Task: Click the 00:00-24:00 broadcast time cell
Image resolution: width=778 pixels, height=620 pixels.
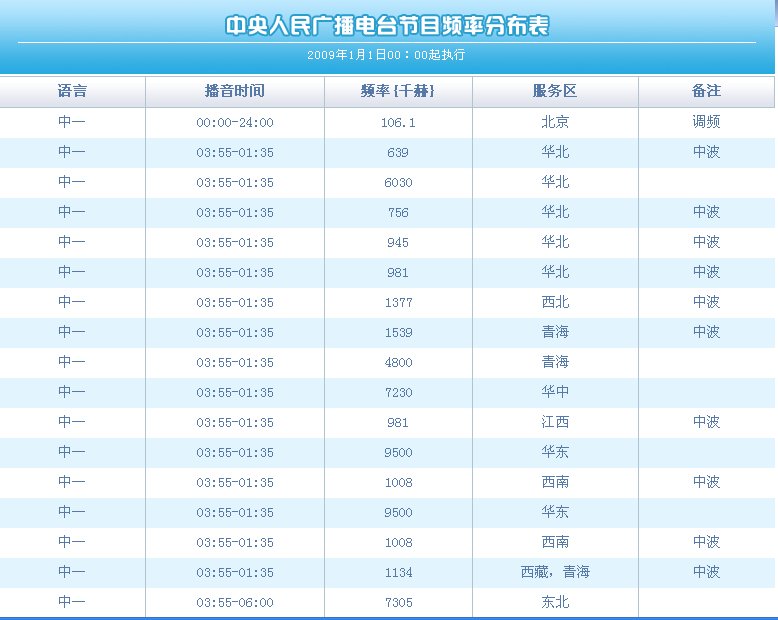Action: (234, 122)
